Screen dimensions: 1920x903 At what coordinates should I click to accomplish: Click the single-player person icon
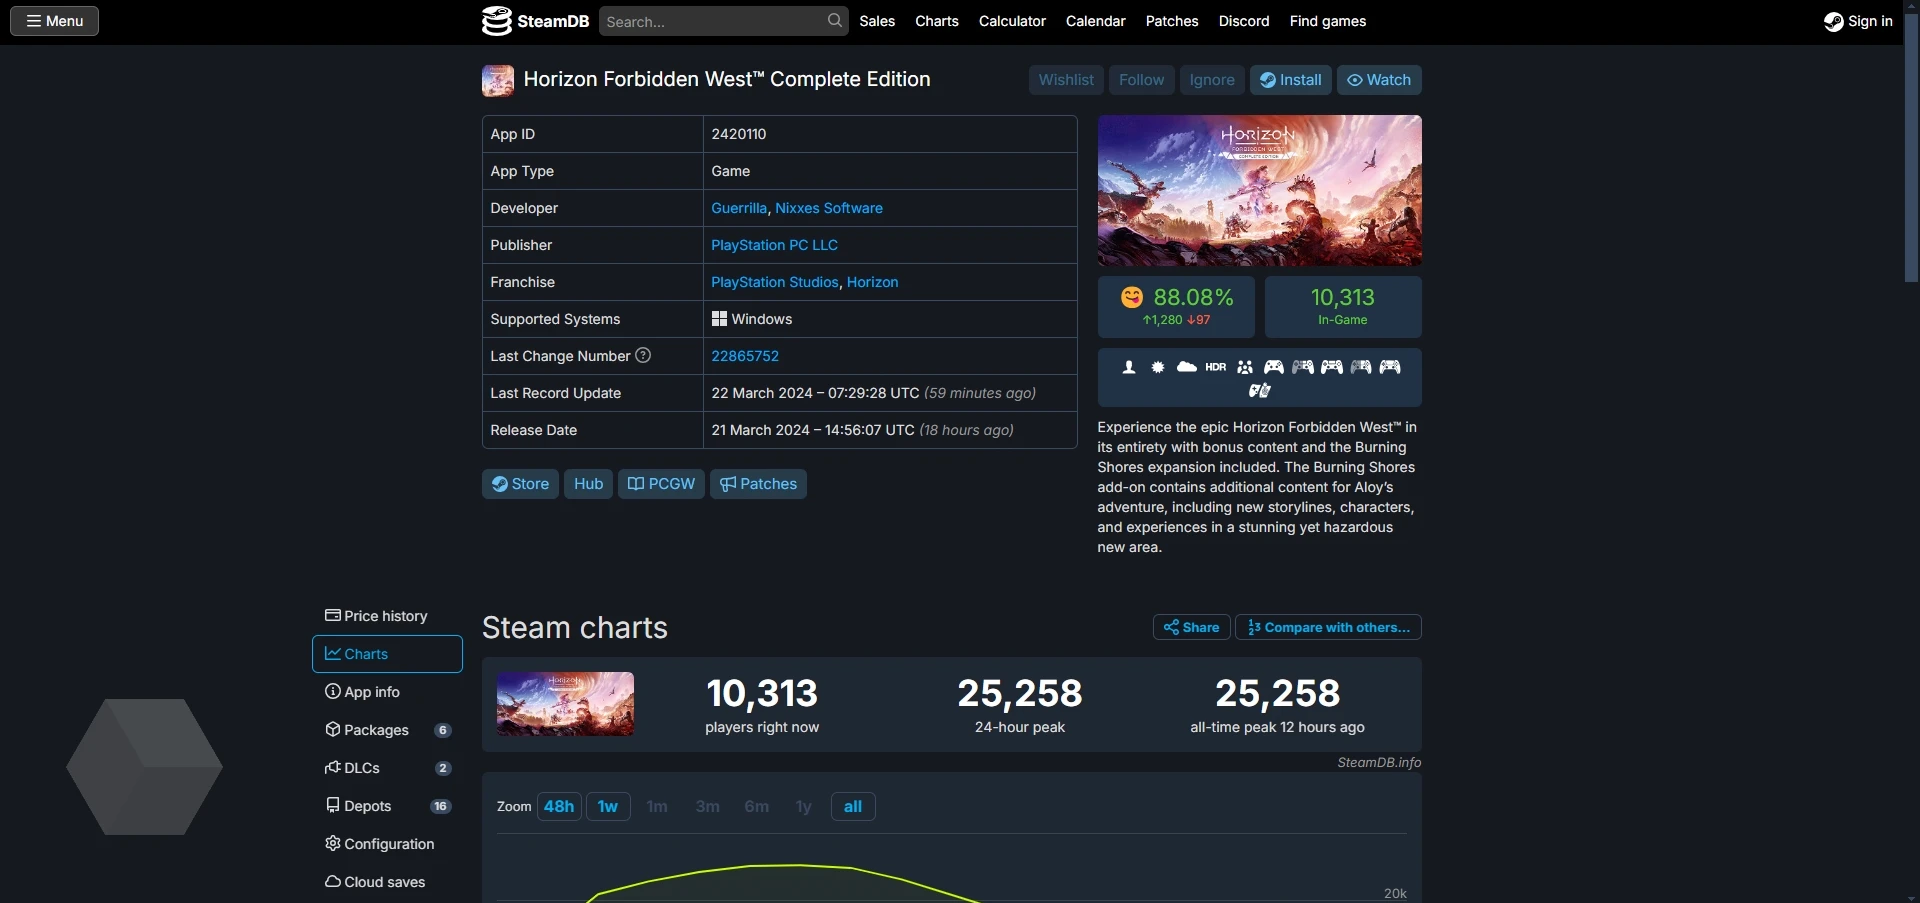(1128, 367)
